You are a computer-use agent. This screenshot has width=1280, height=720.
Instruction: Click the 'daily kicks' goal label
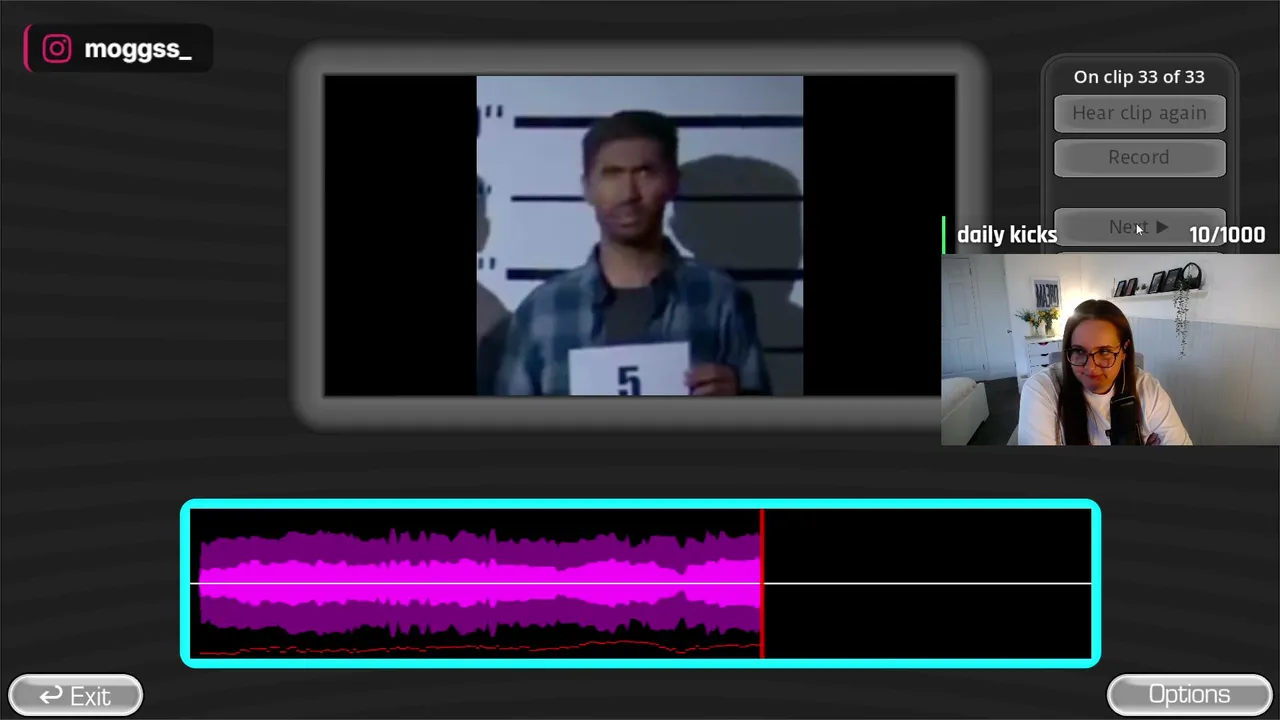1007,235
